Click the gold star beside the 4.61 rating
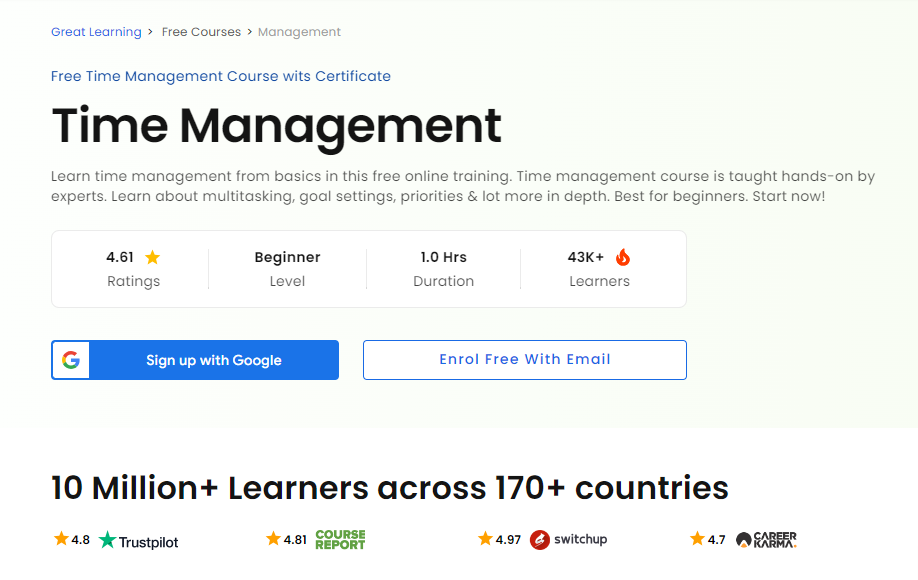Viewport: 918px width, 580px height. 152,257
